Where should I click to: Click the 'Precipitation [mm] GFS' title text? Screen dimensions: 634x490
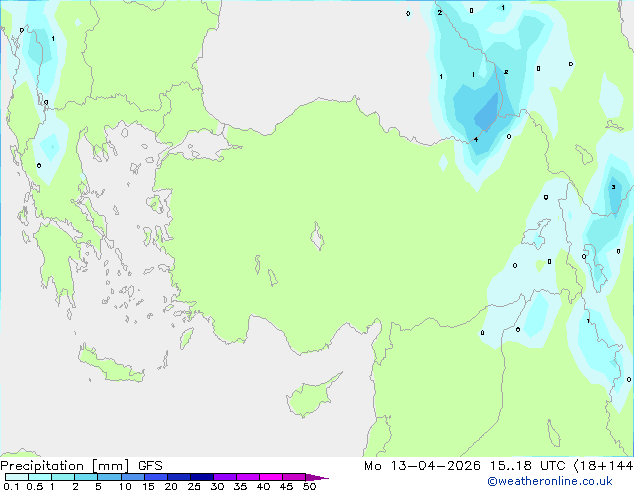pyautogui.click(x=81, y=466)
